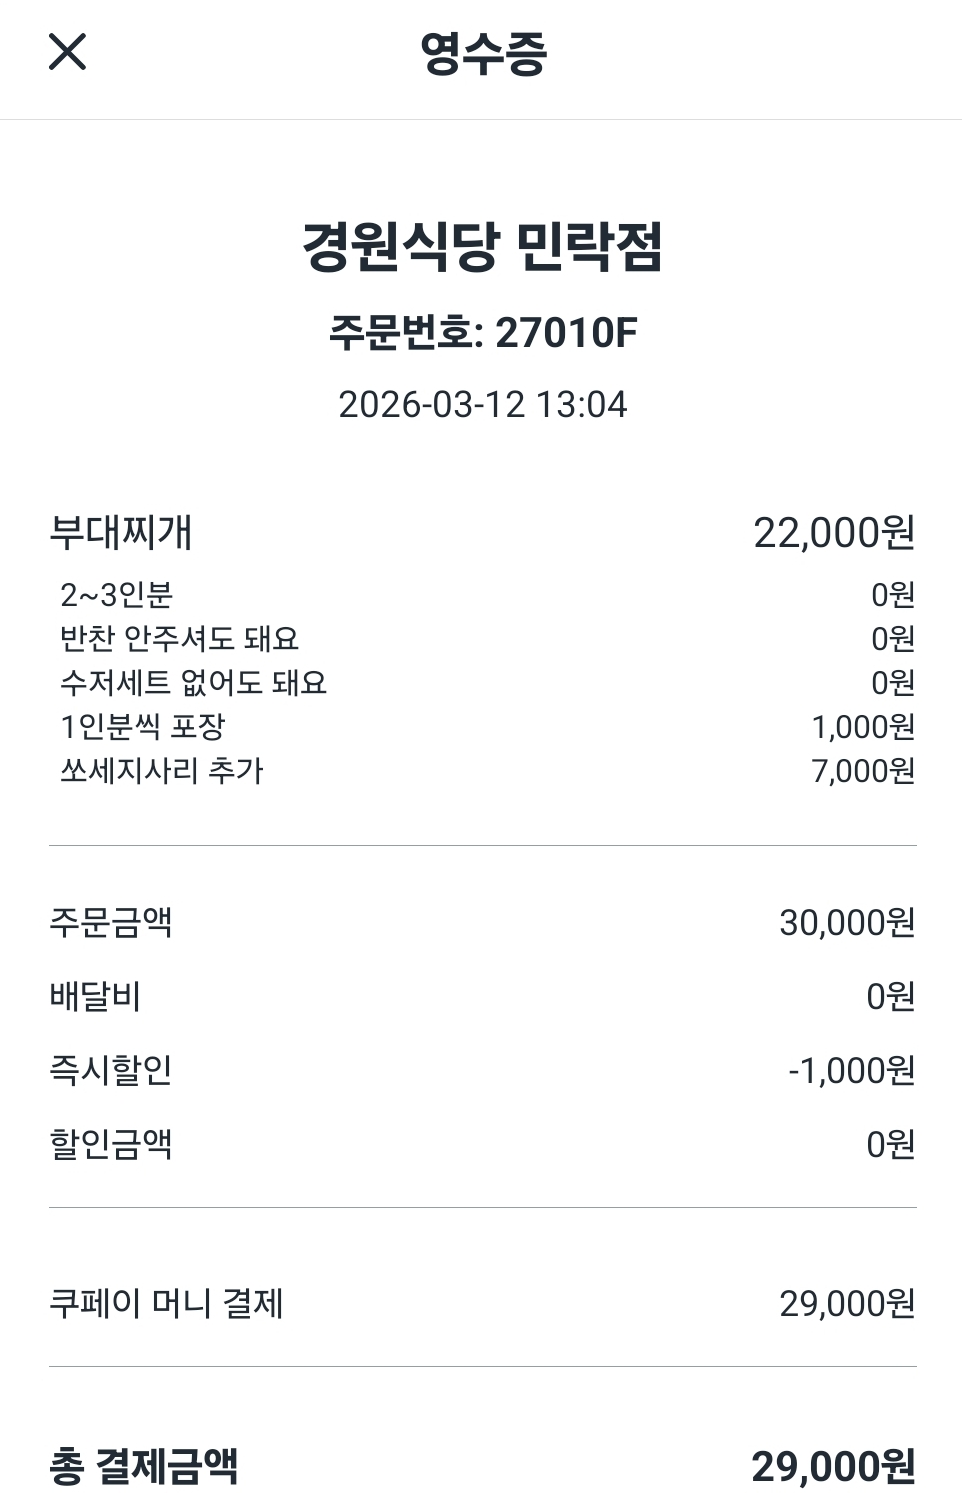Tap the 30,000원 order amount
The image size is (962, 1493).
[846, 922]
